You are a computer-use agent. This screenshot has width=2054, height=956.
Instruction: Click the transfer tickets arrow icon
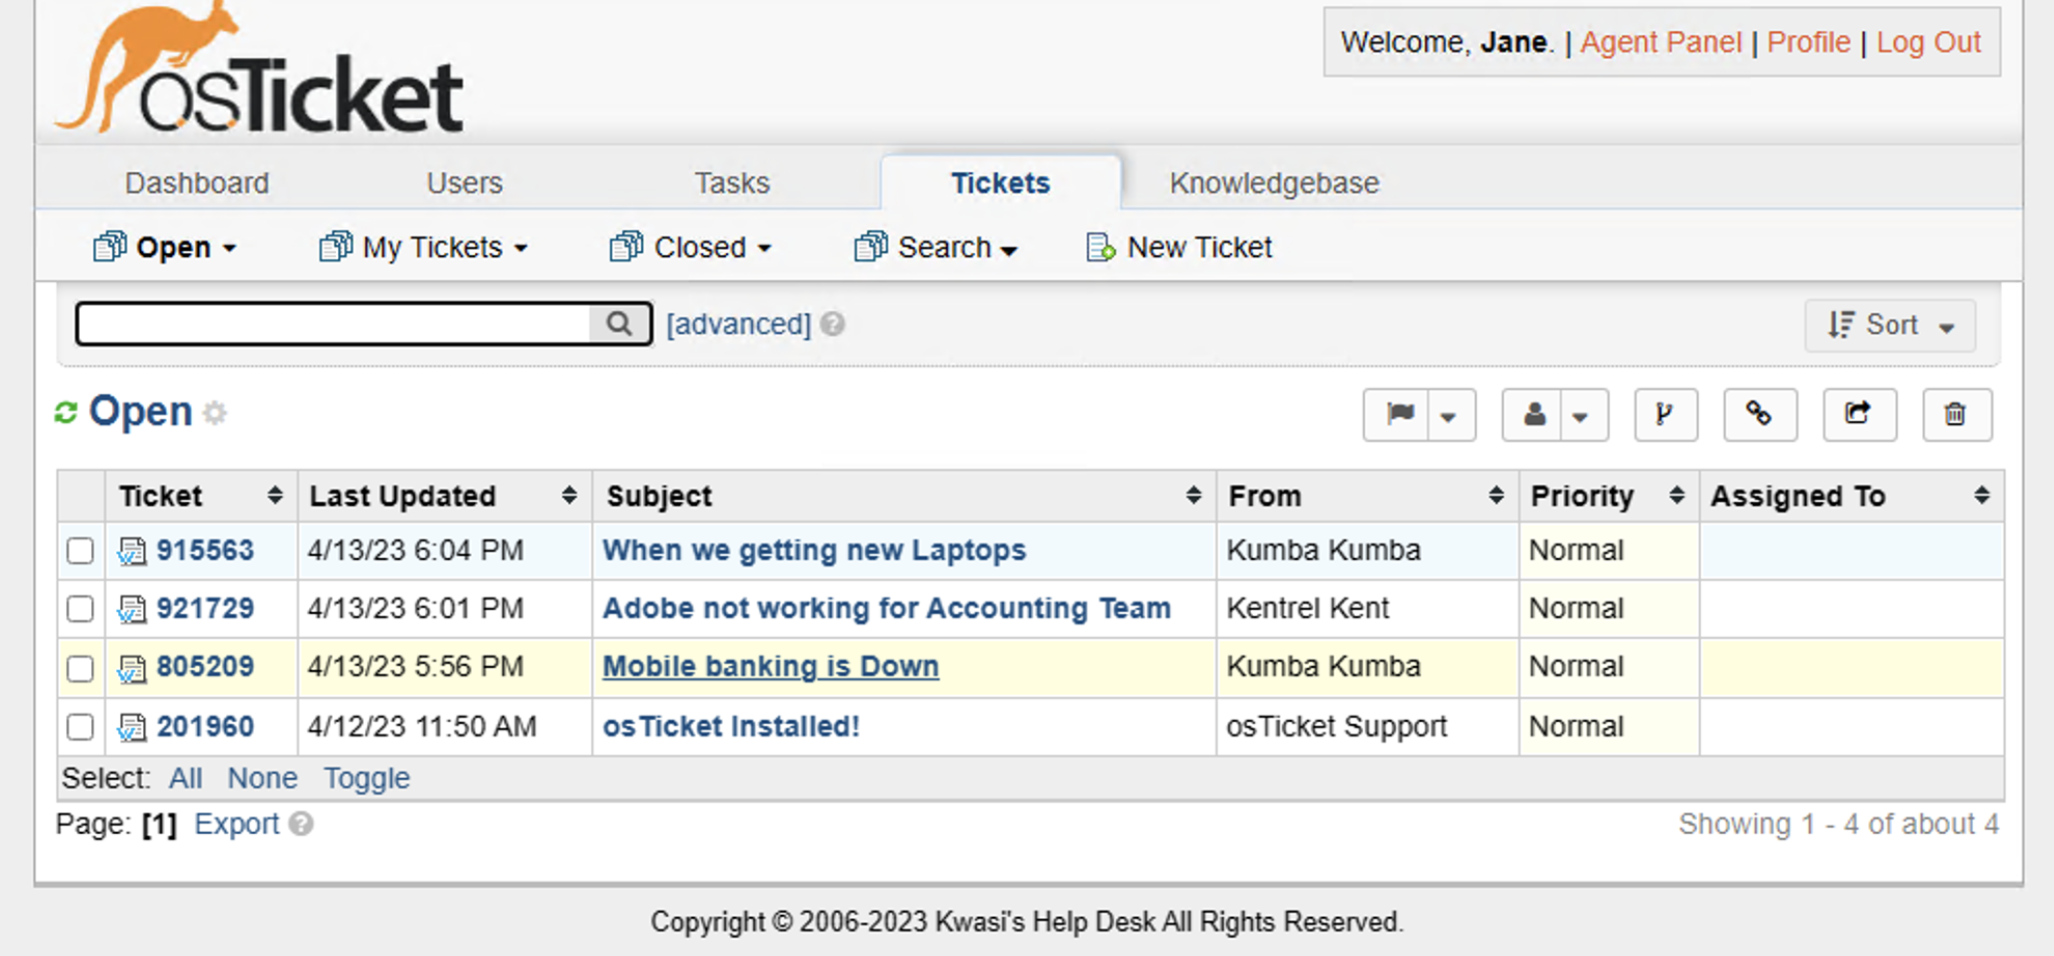[x=1859, y=414]
